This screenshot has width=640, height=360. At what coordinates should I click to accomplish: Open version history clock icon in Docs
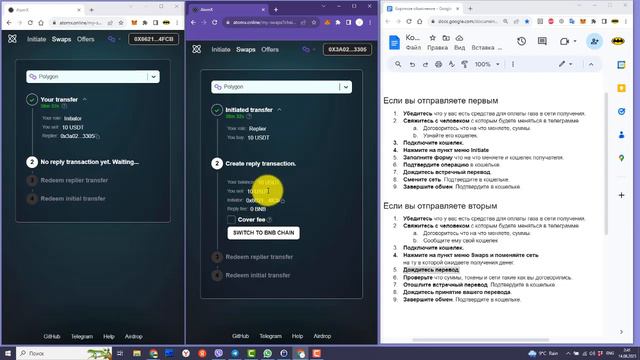coord(521,41)
